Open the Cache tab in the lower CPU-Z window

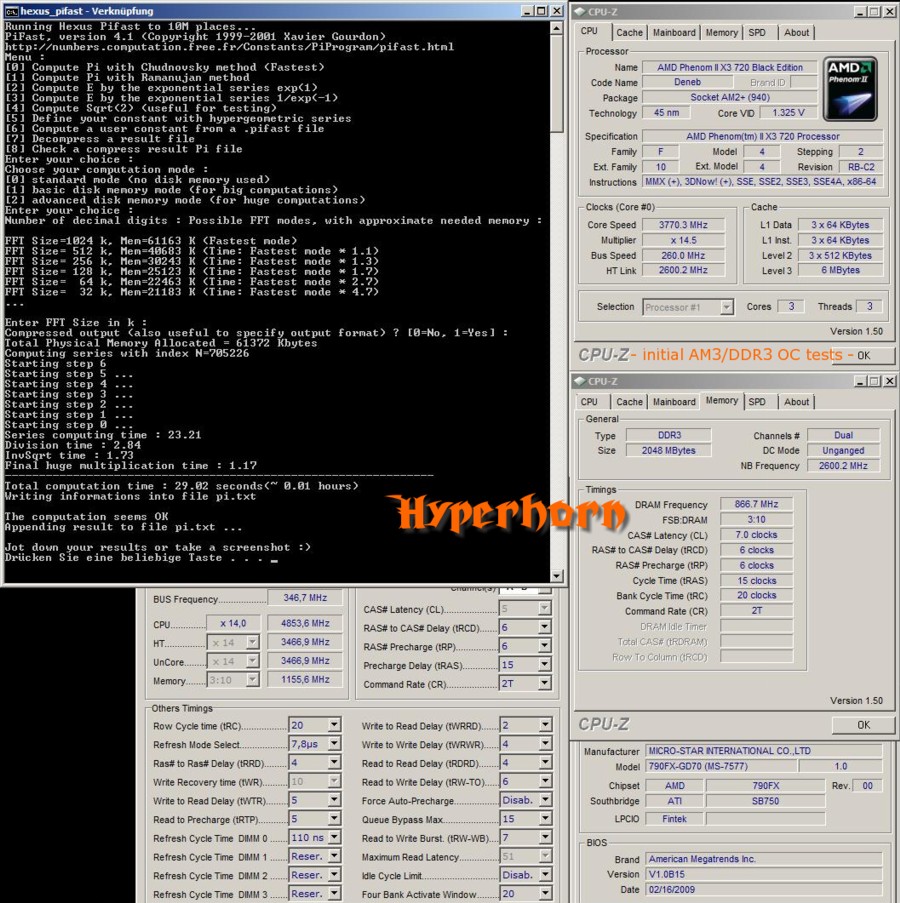(x=629, y=402)
